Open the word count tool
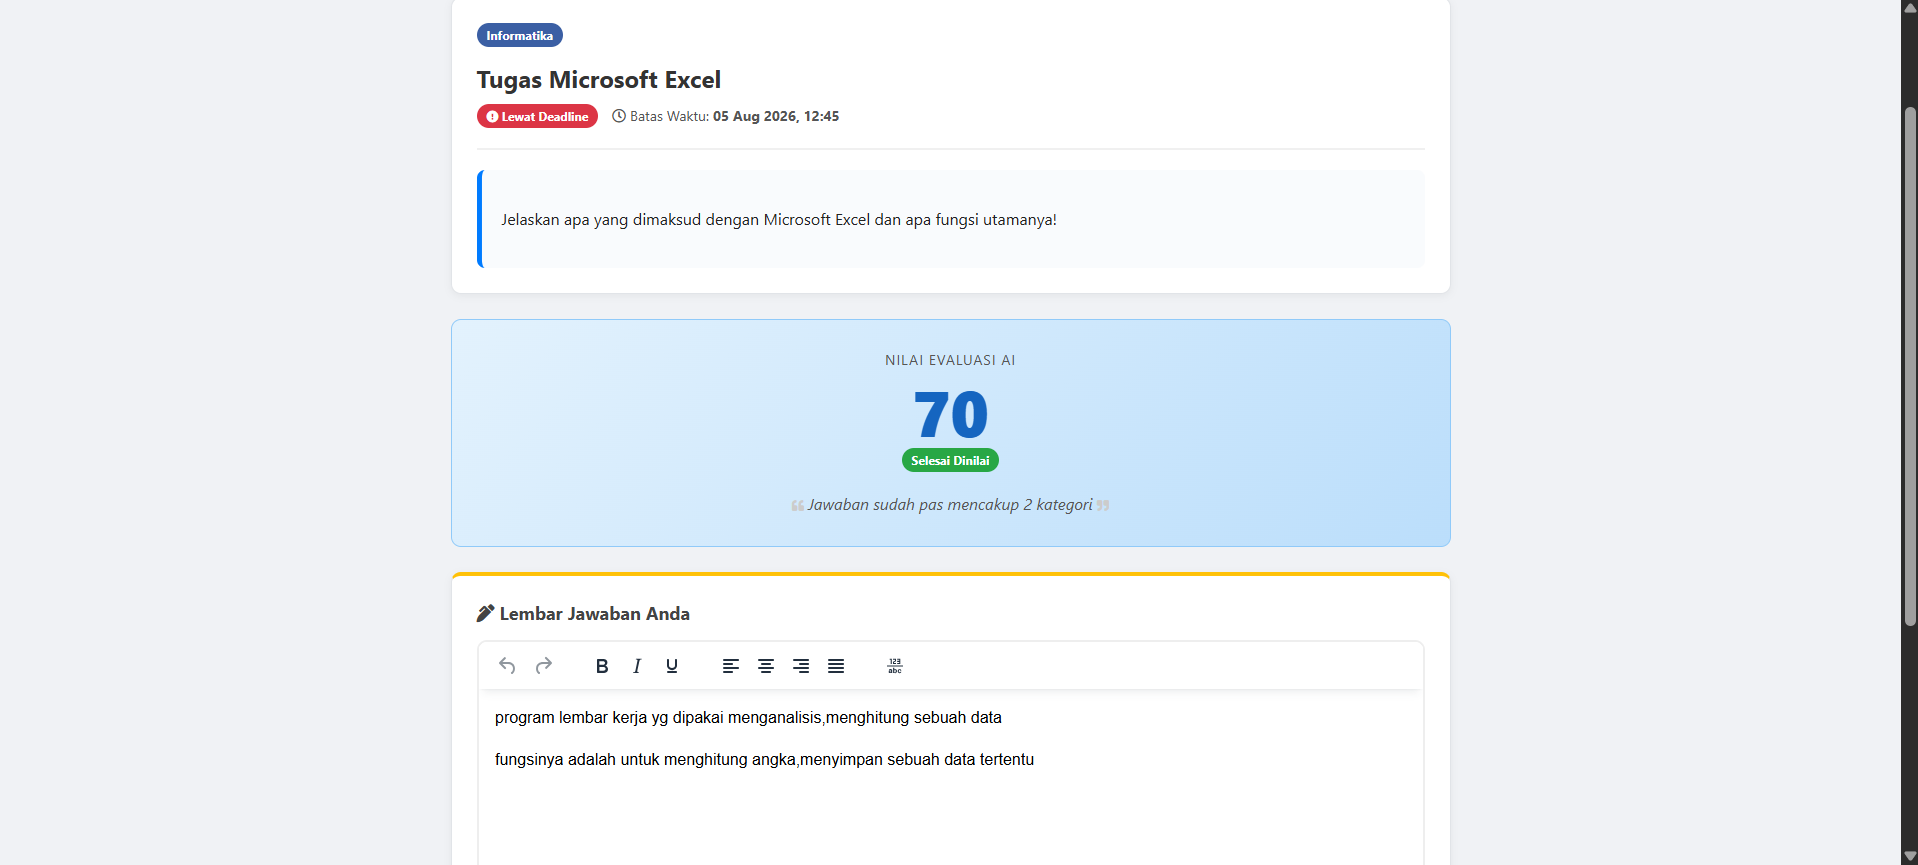 point(895,666)
